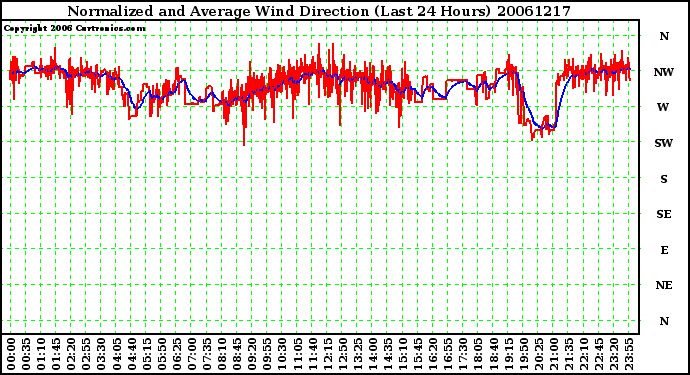
Task: Click the 19:15 time label
Action: [x=508, y=354]
